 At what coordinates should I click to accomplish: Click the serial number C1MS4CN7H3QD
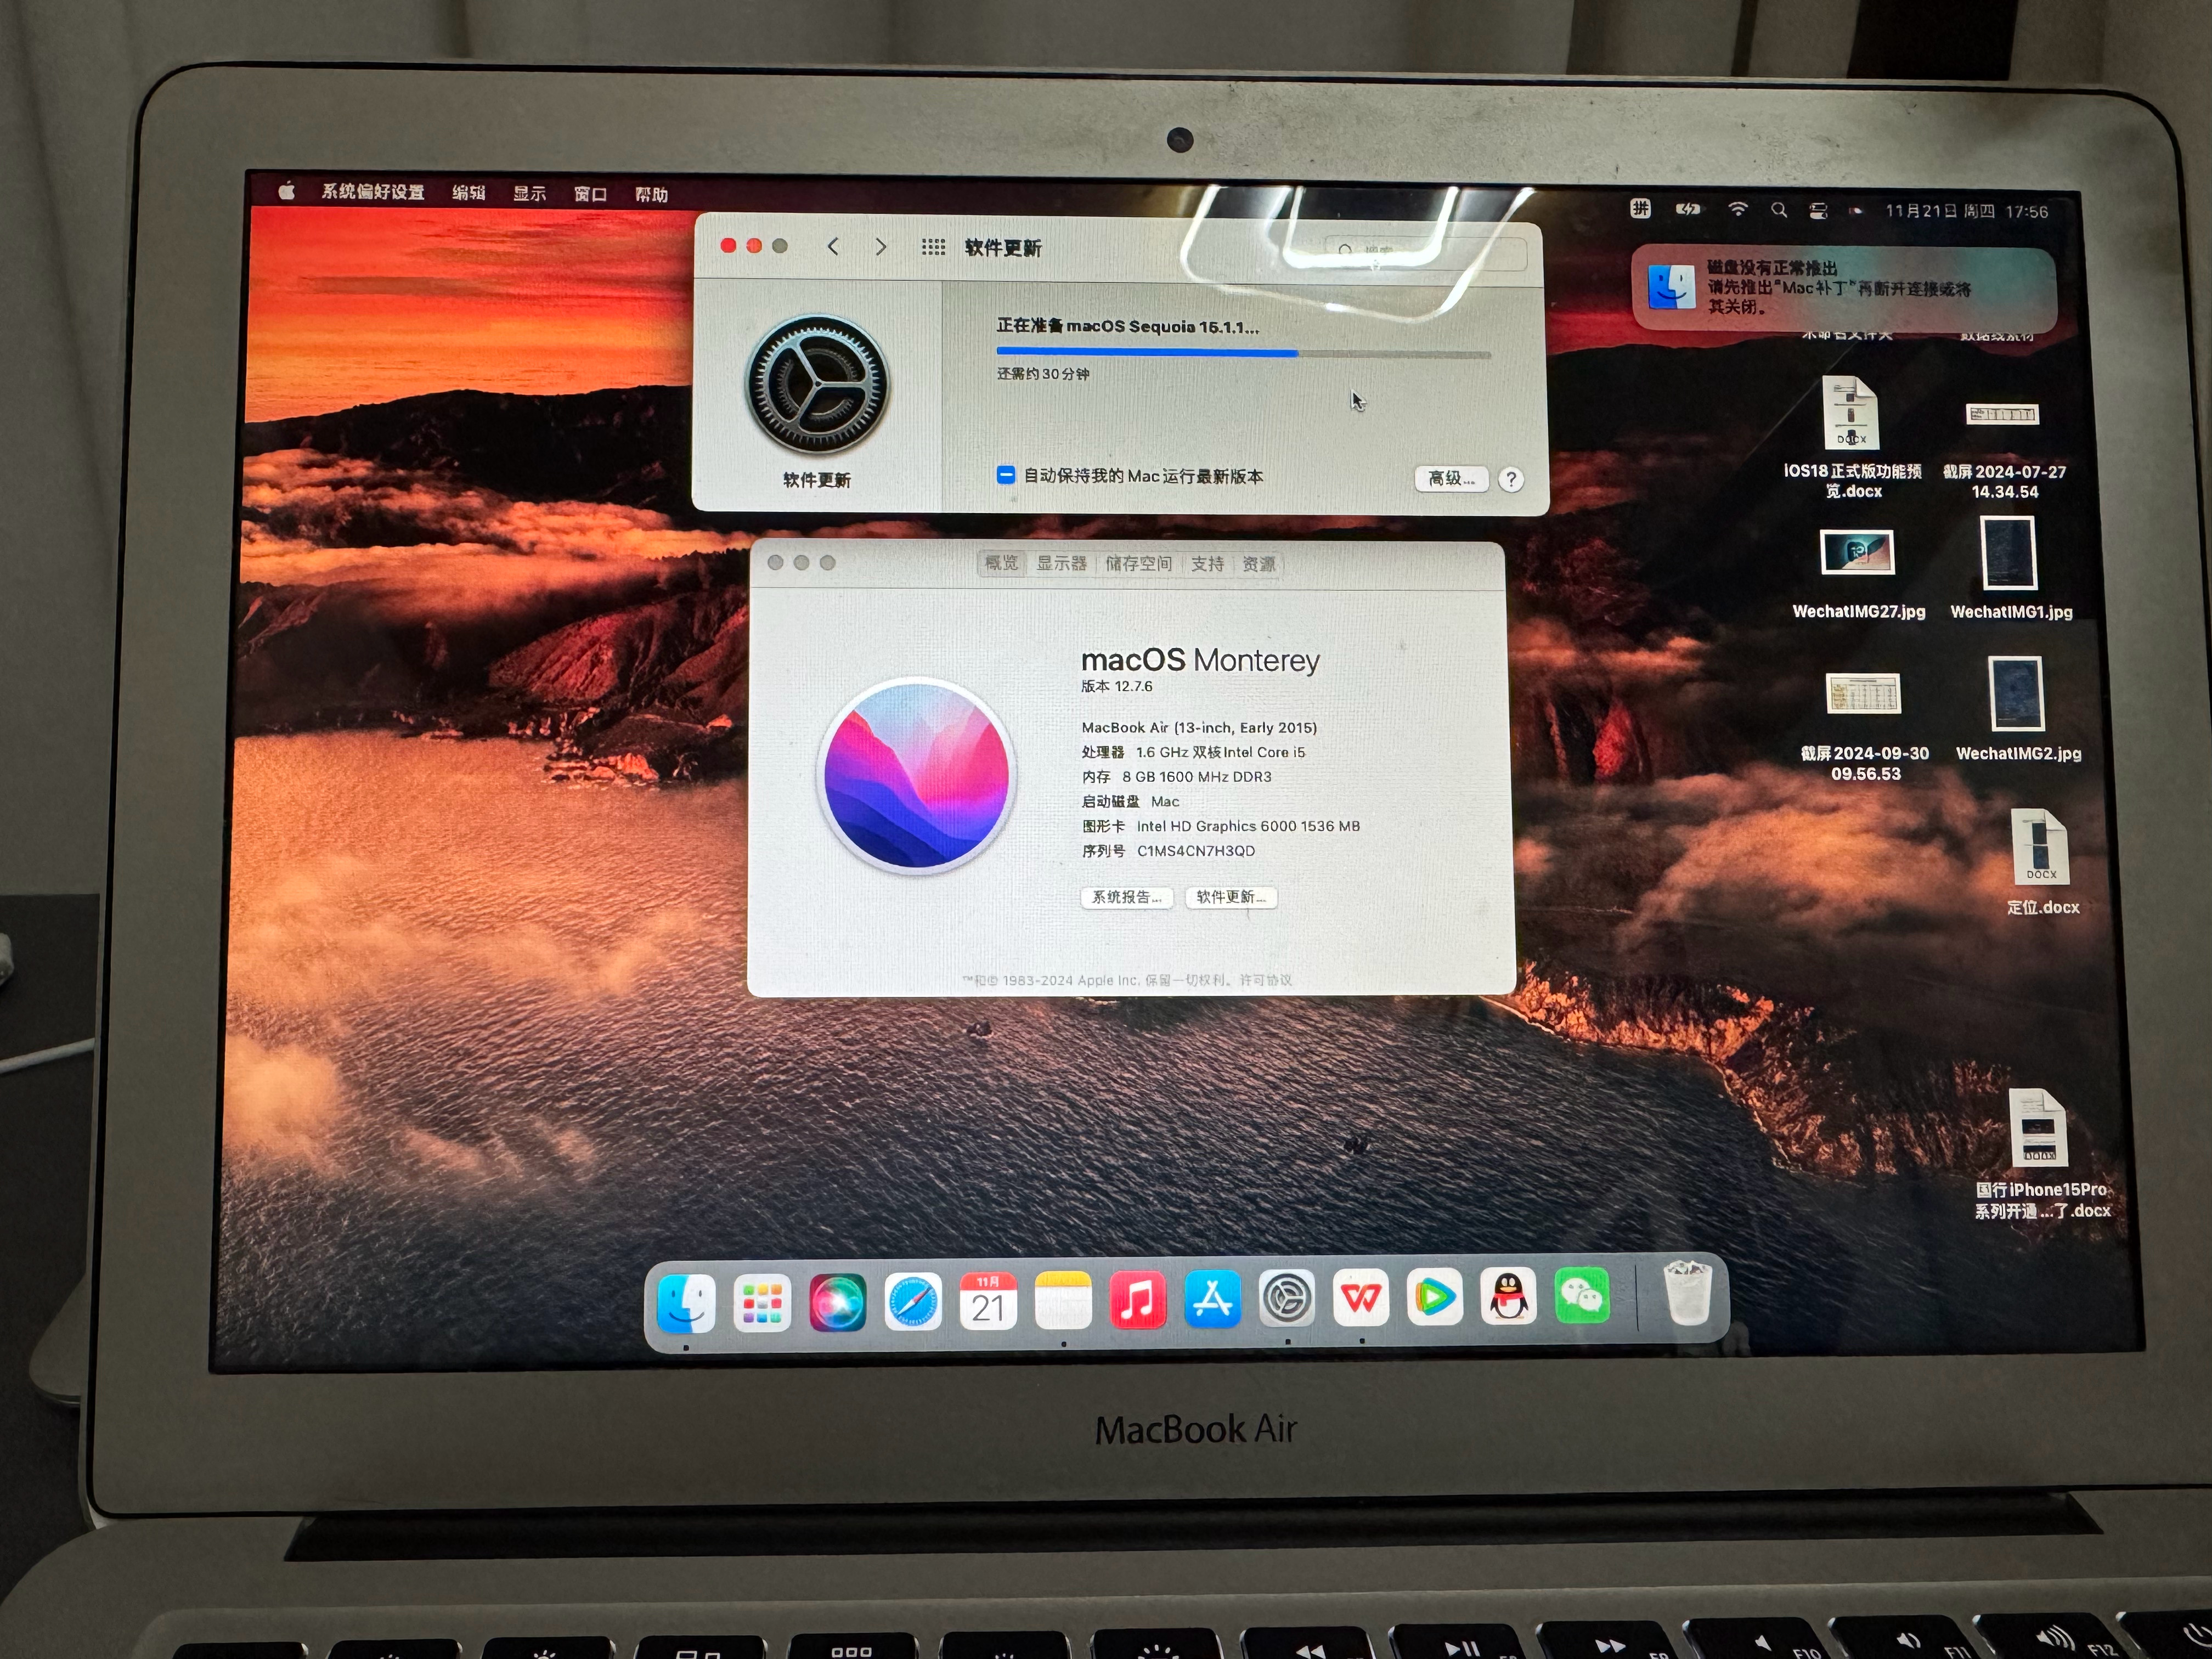click(x=1196, y=851)
